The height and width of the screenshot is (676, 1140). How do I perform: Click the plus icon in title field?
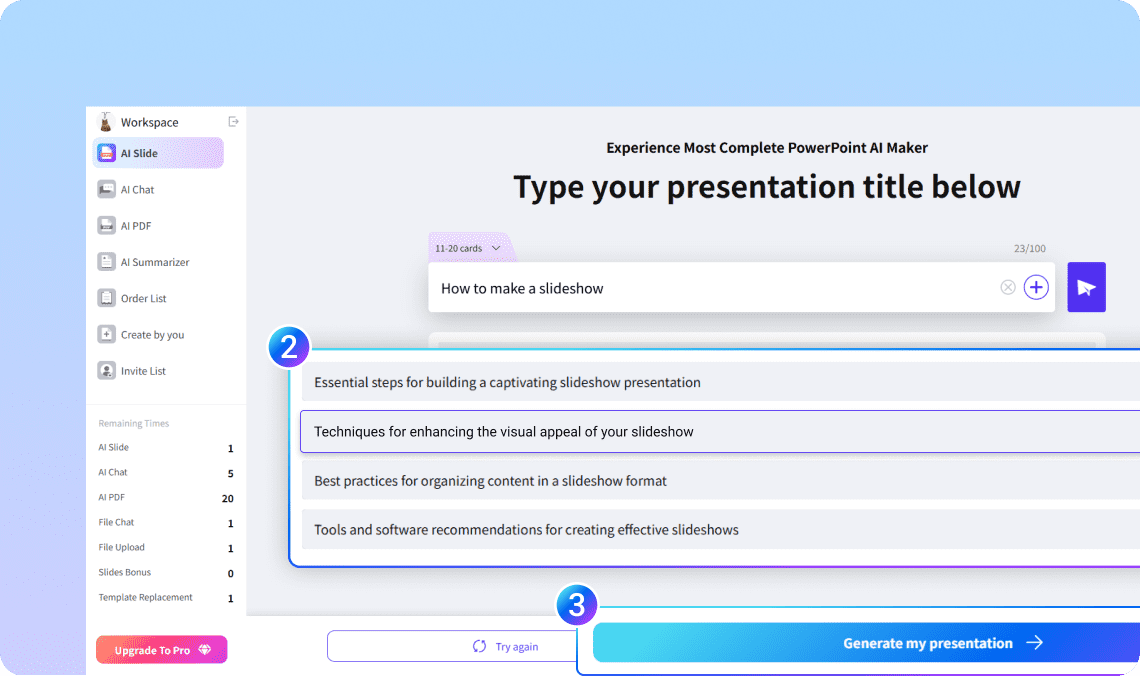coord(1037,288)
